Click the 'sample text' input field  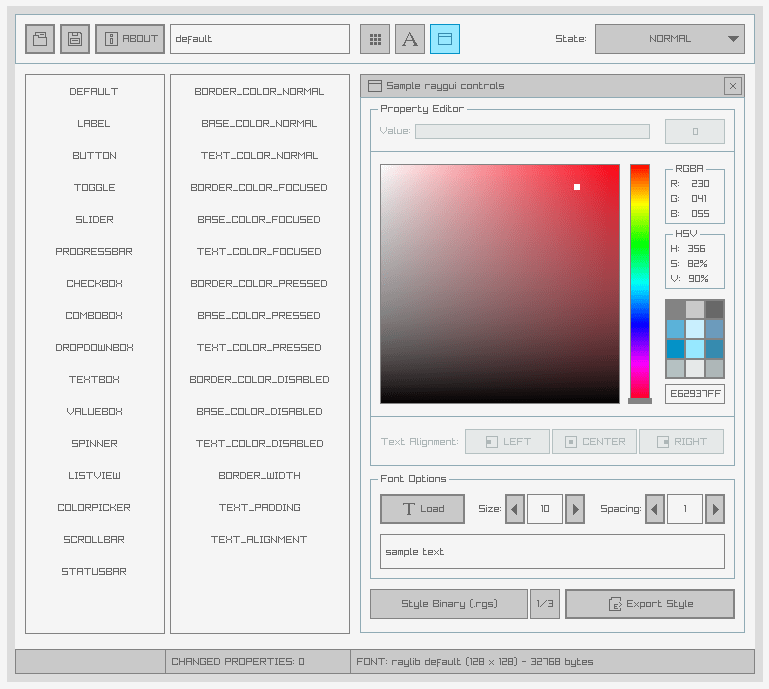coord(552,552)
